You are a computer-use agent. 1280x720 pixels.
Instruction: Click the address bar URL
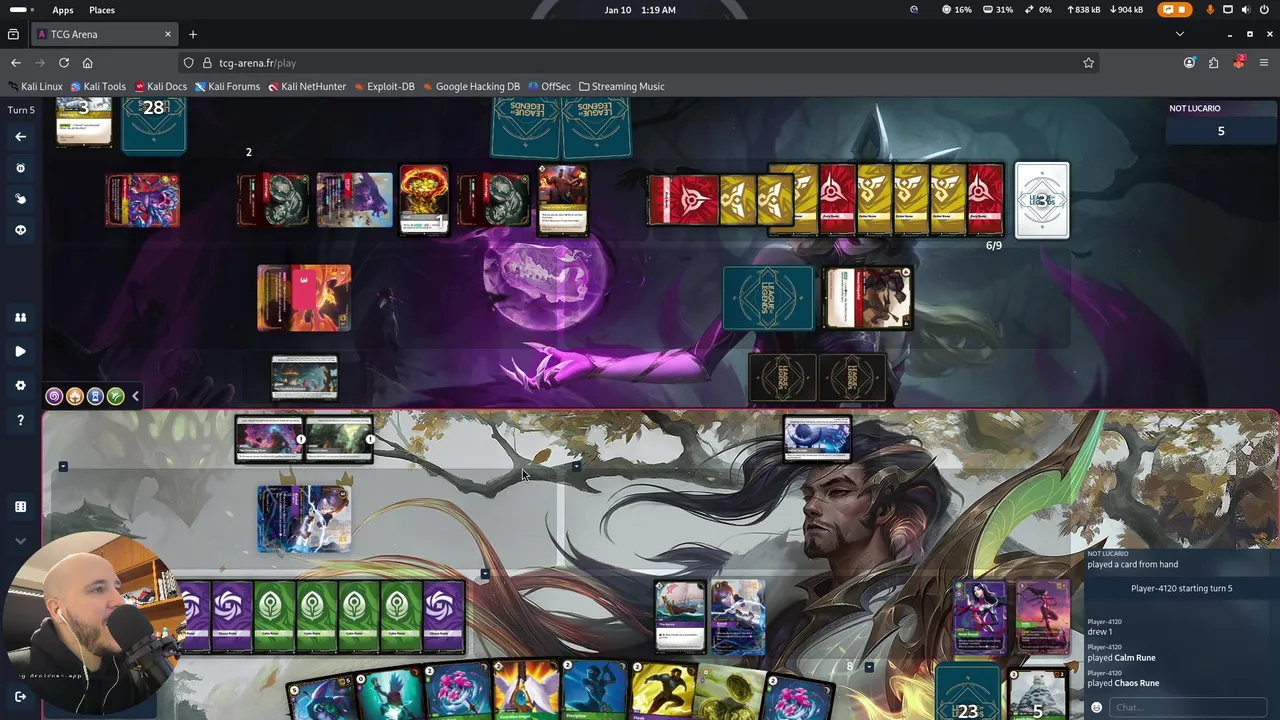coord(257,62)
